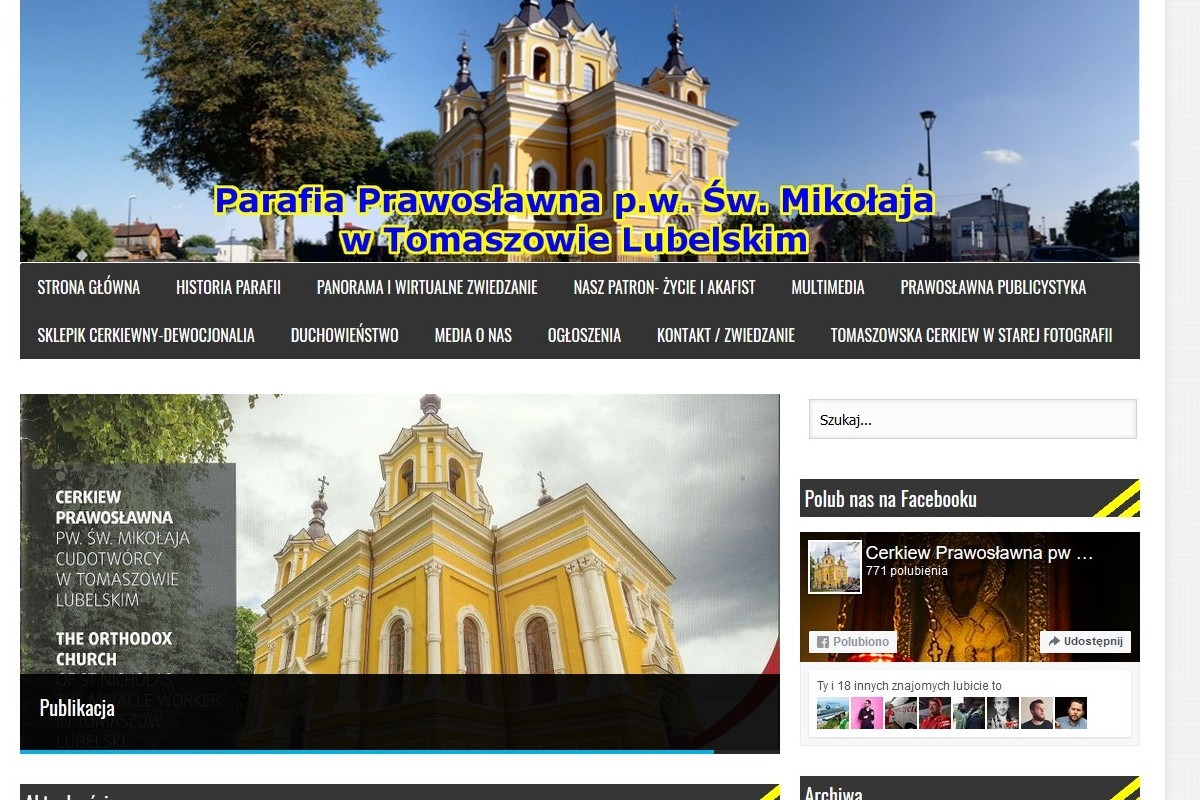This screenshot has height=800, width=1200.
Task: Click the Facebook page profile picture thumbnail
Action: click(834, 567)
